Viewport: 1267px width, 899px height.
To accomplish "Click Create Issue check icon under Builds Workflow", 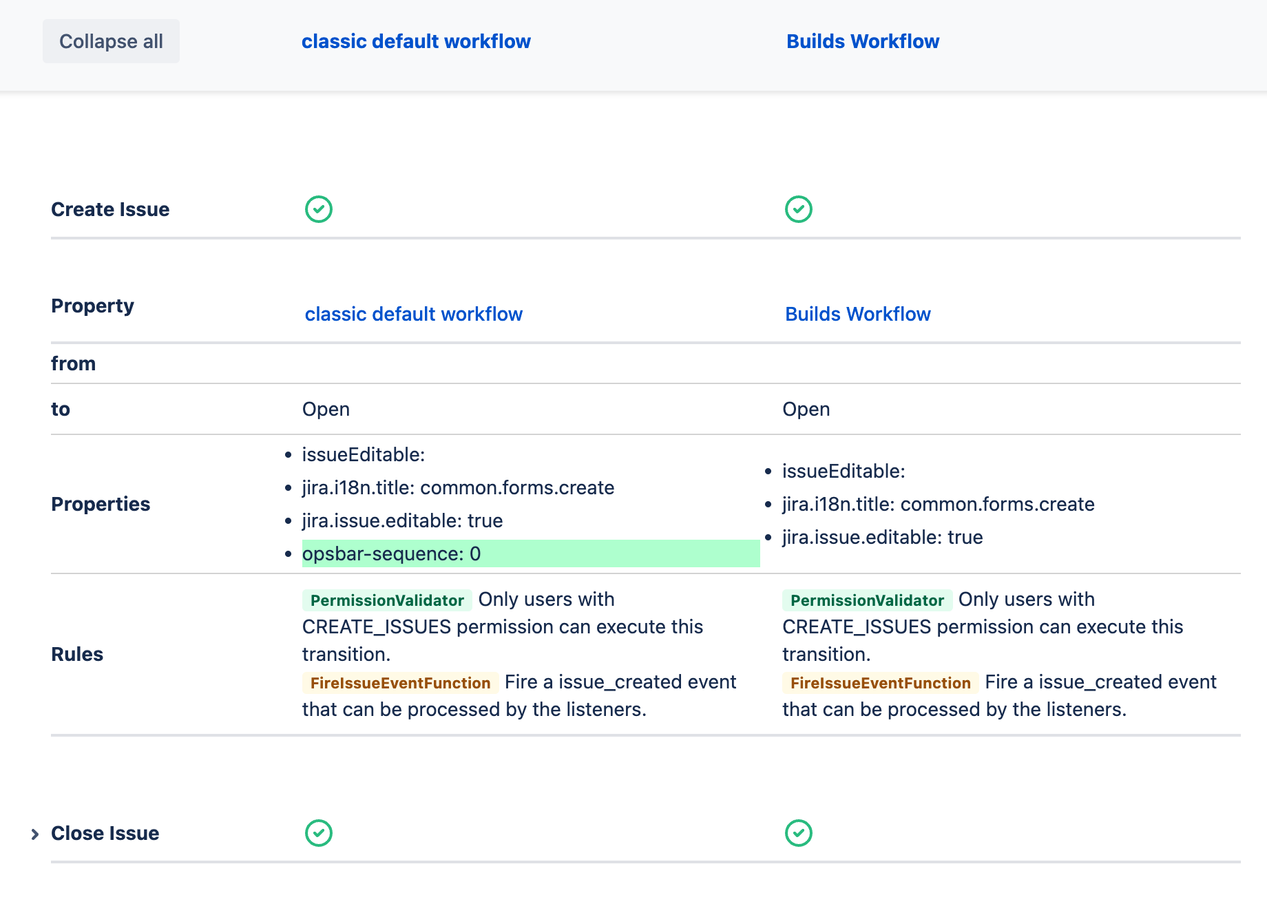I will pos(798,209).
